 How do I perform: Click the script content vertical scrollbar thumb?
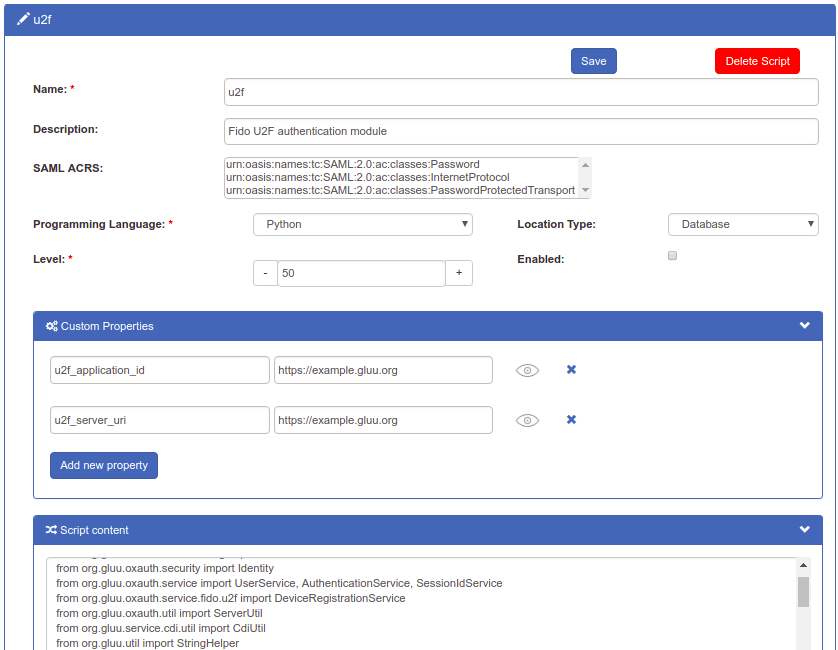[803, 592]
